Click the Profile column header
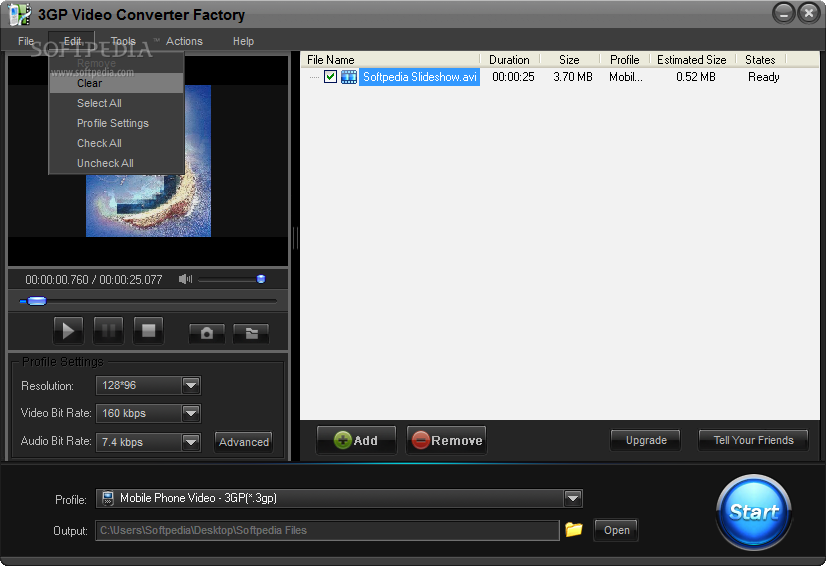This screenshot has width=826, height=566. tap(625, 60)
